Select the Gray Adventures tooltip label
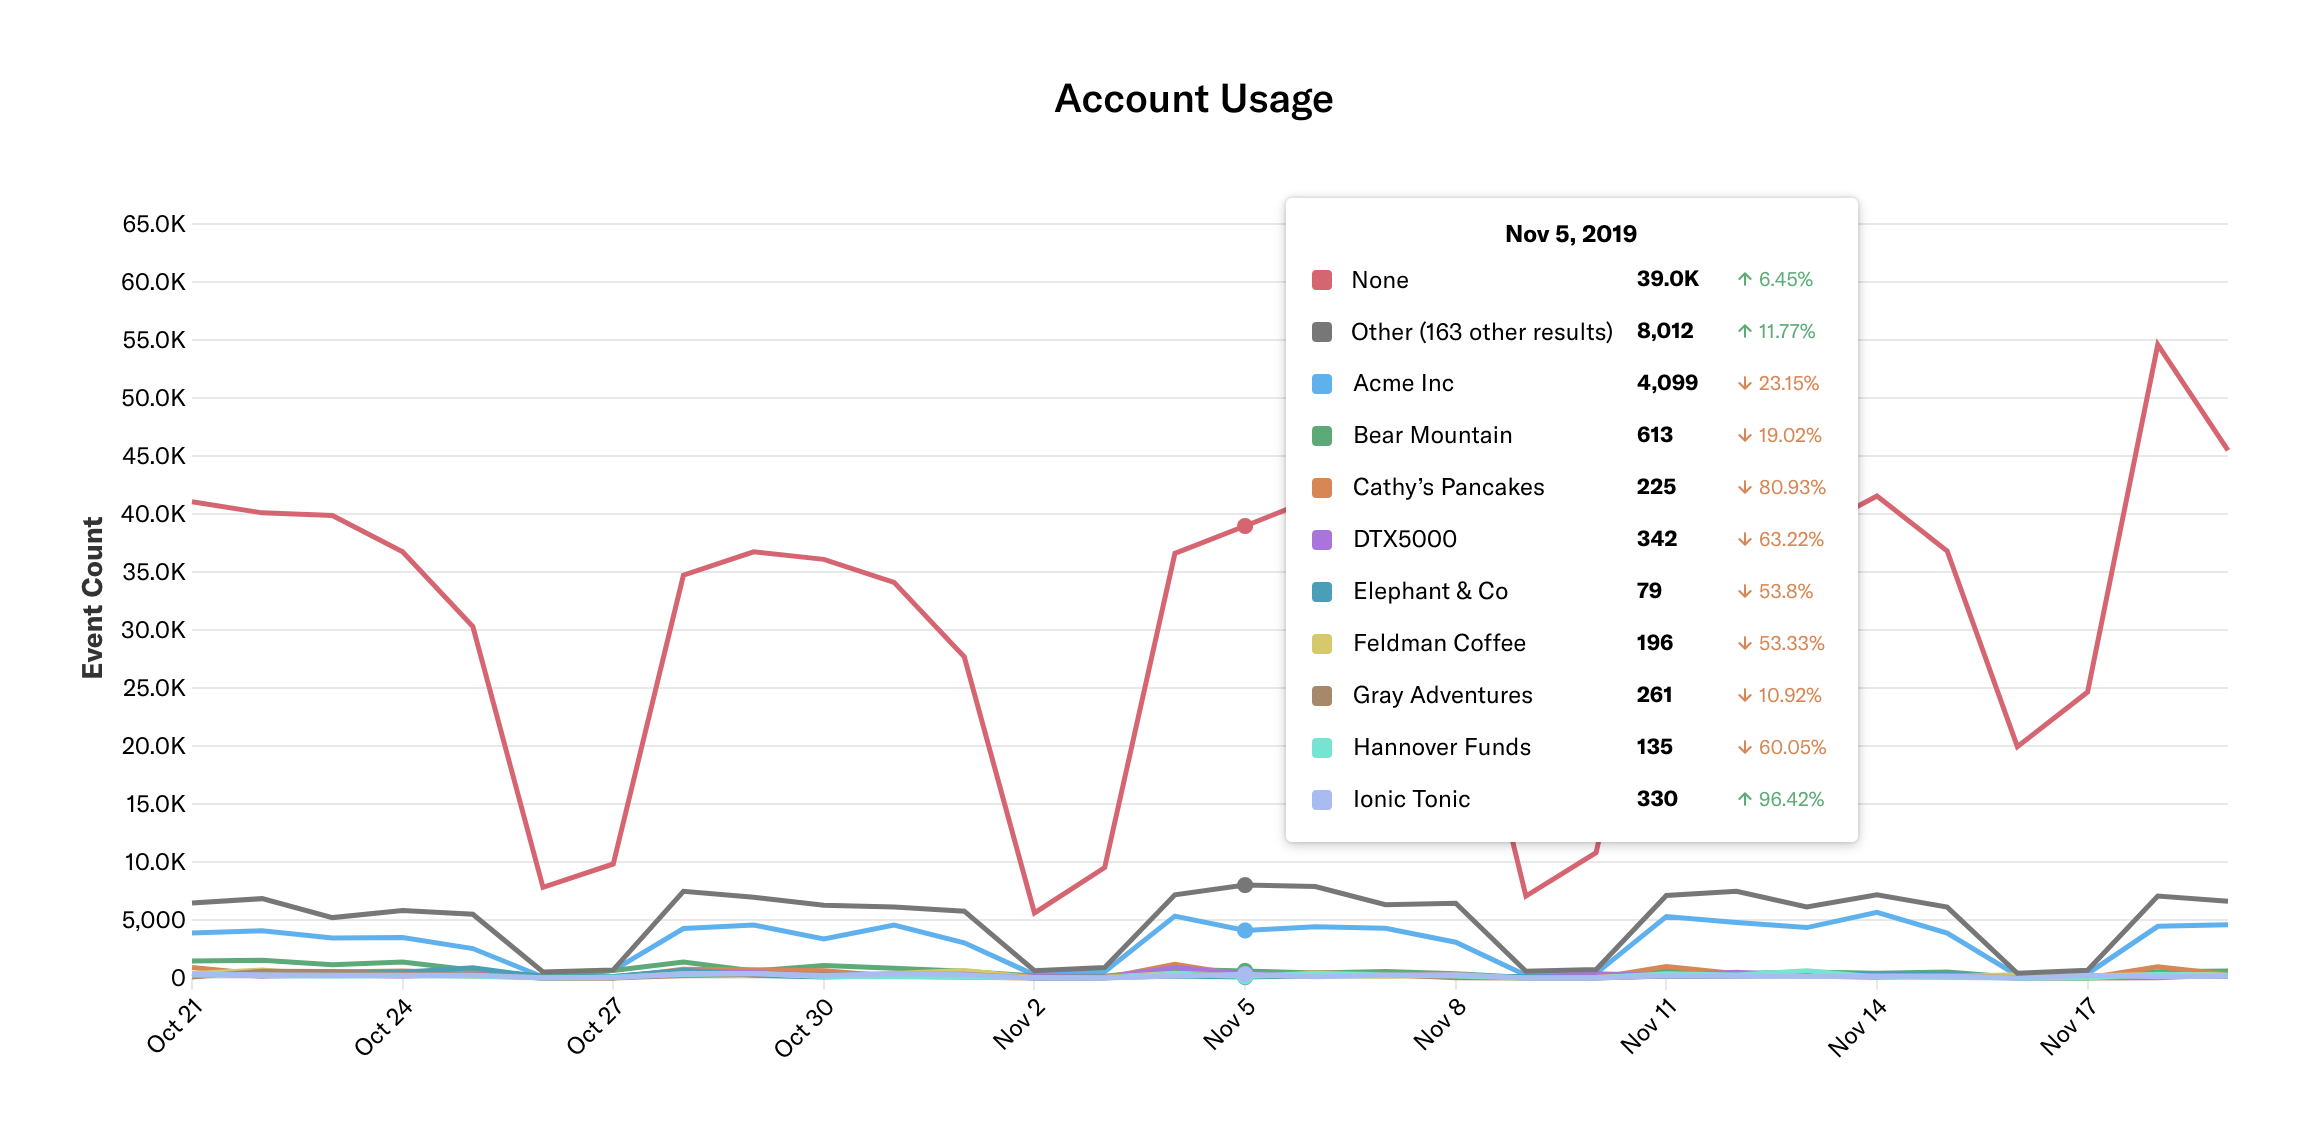 (1442, 695)
